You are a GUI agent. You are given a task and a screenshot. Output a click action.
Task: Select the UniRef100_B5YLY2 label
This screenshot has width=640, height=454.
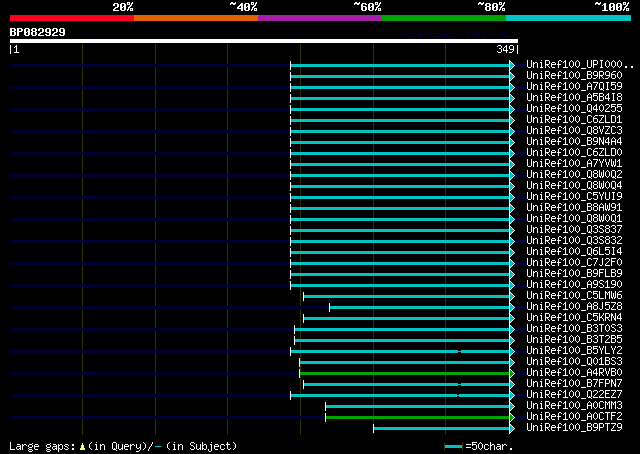tap(574, 351)
